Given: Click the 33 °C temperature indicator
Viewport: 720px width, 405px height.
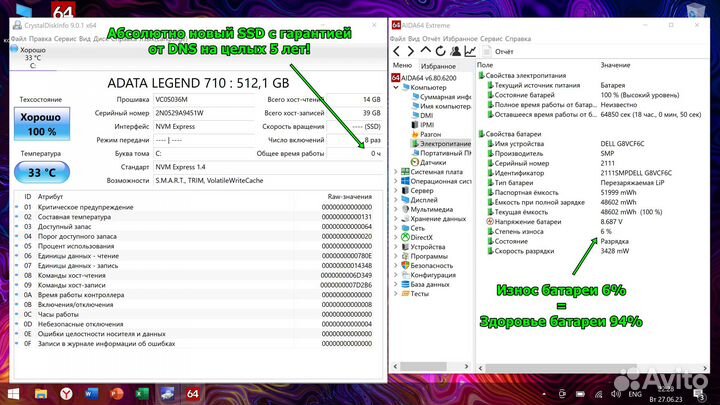Looking at the screenshot, I should pos(39,171).
